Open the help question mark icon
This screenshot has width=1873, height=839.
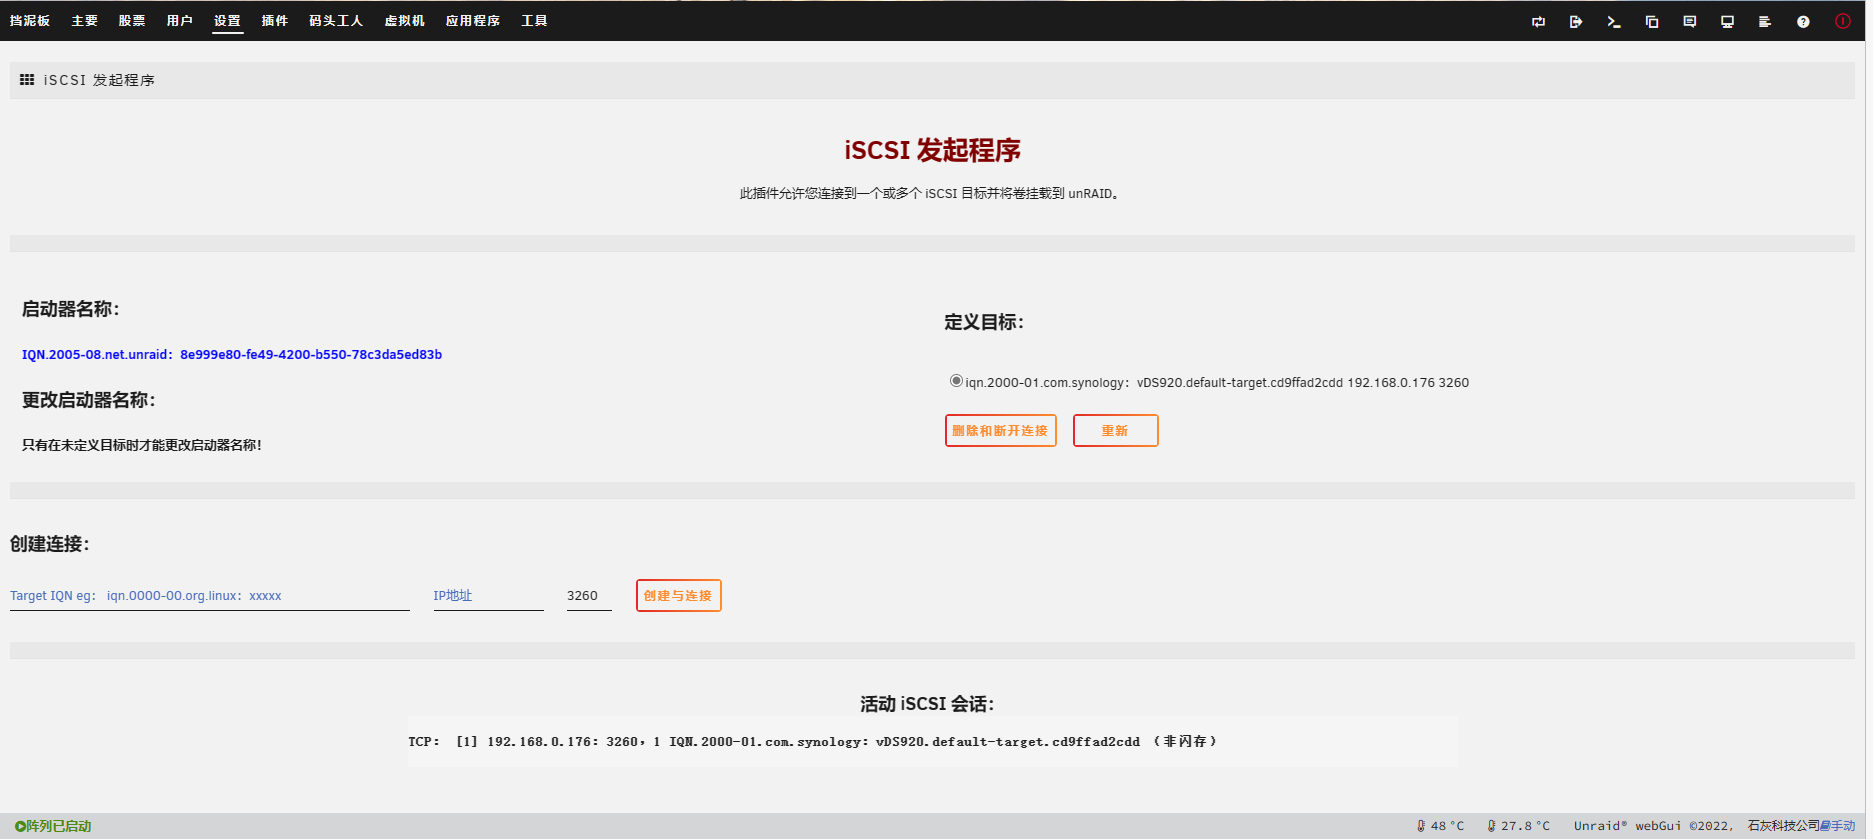coord(1803,21)
